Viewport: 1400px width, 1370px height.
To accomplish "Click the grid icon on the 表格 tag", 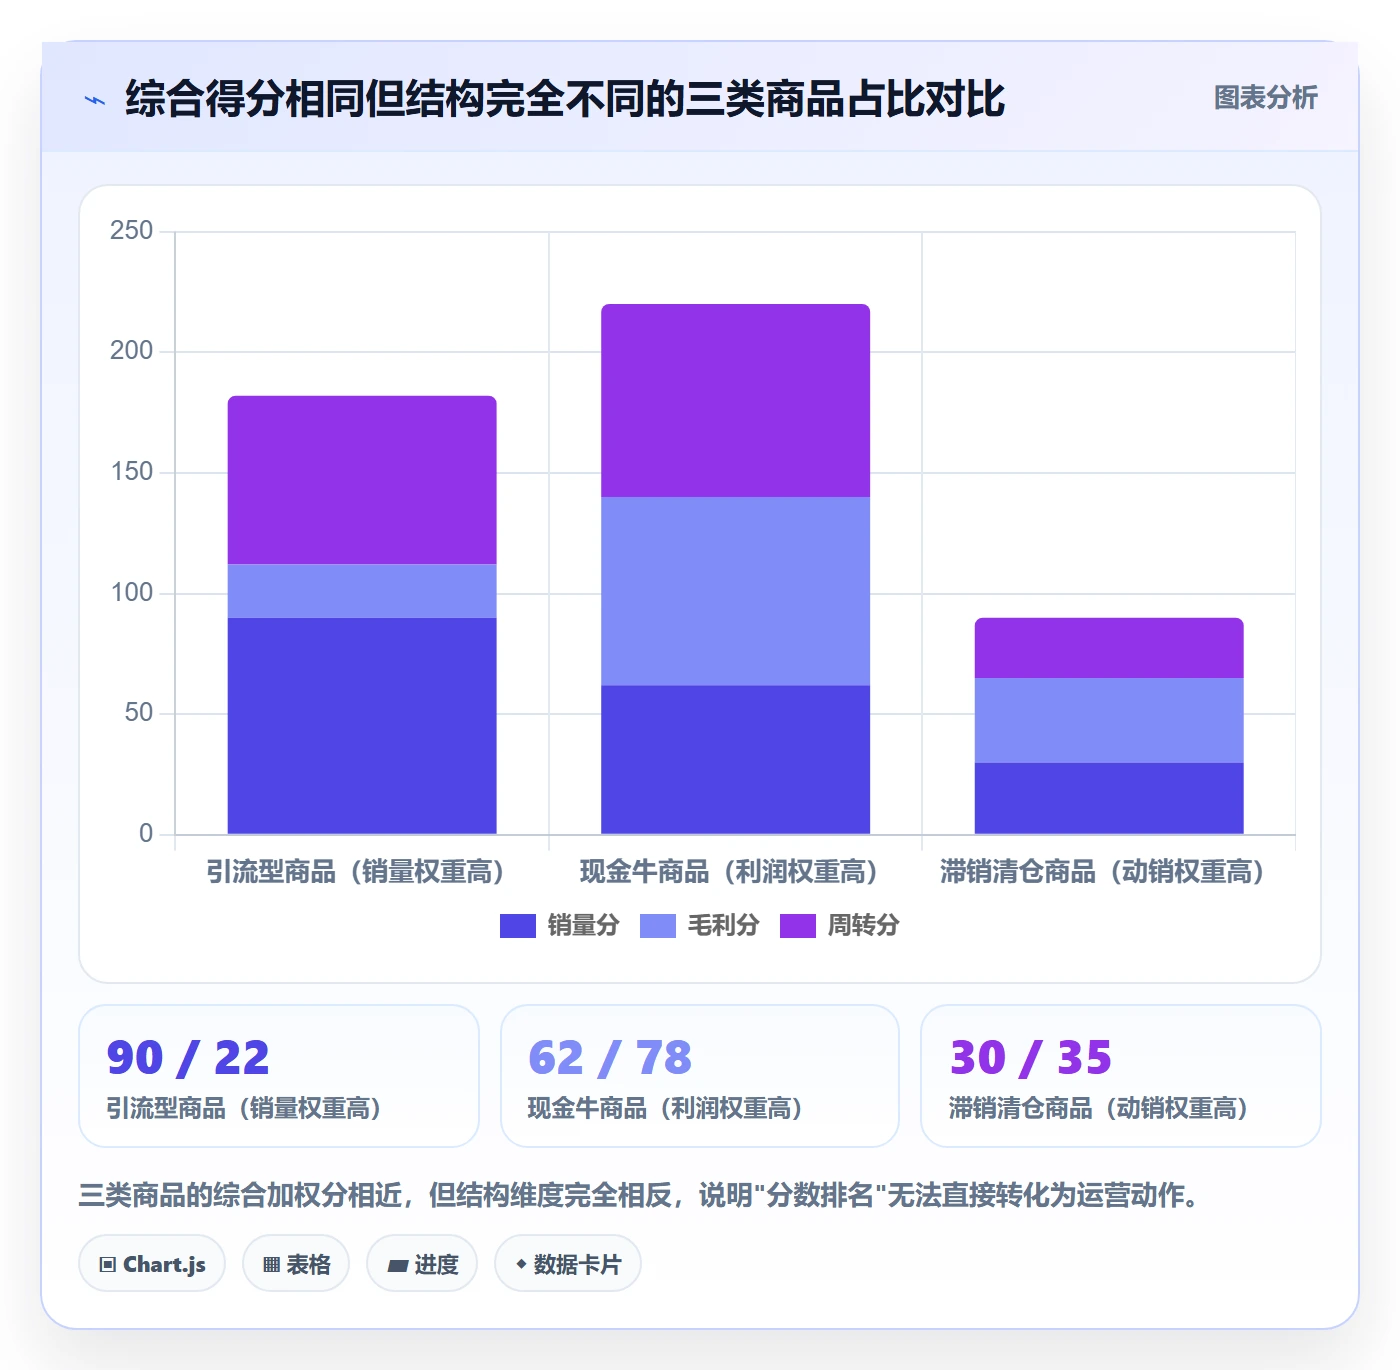I will pyautogui.click(x=271, y=1265).
